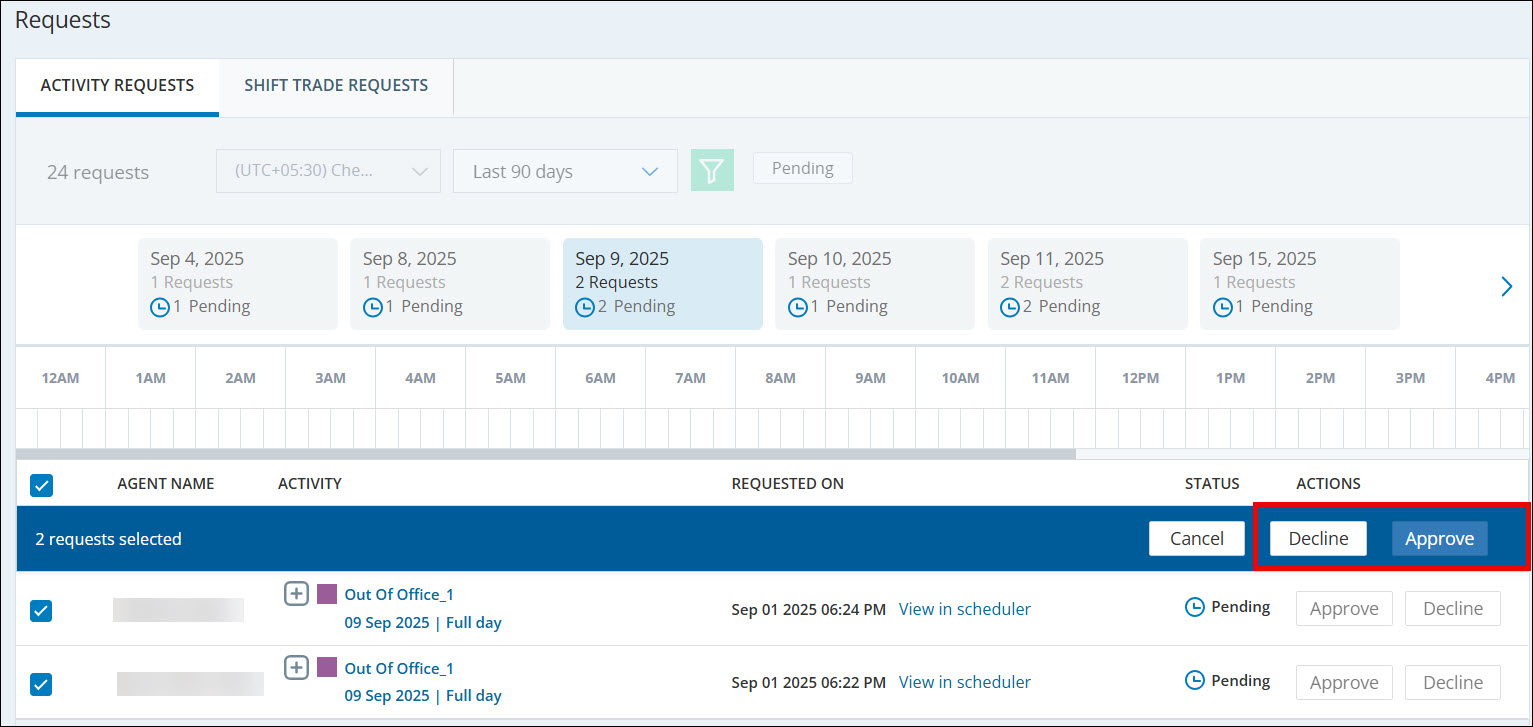Image resolution: width=1533 pixels, height=727 pixels.
Task: Click the clock icon on Sep 15 card
Action: [1223, 307]
